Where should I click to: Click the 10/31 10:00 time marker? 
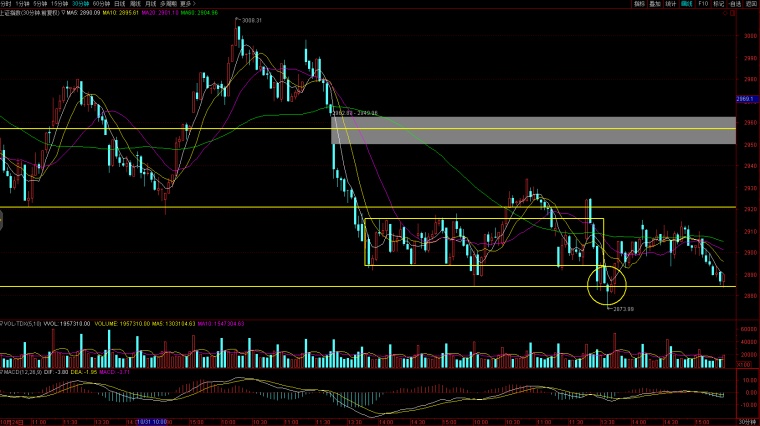point(152,422)
